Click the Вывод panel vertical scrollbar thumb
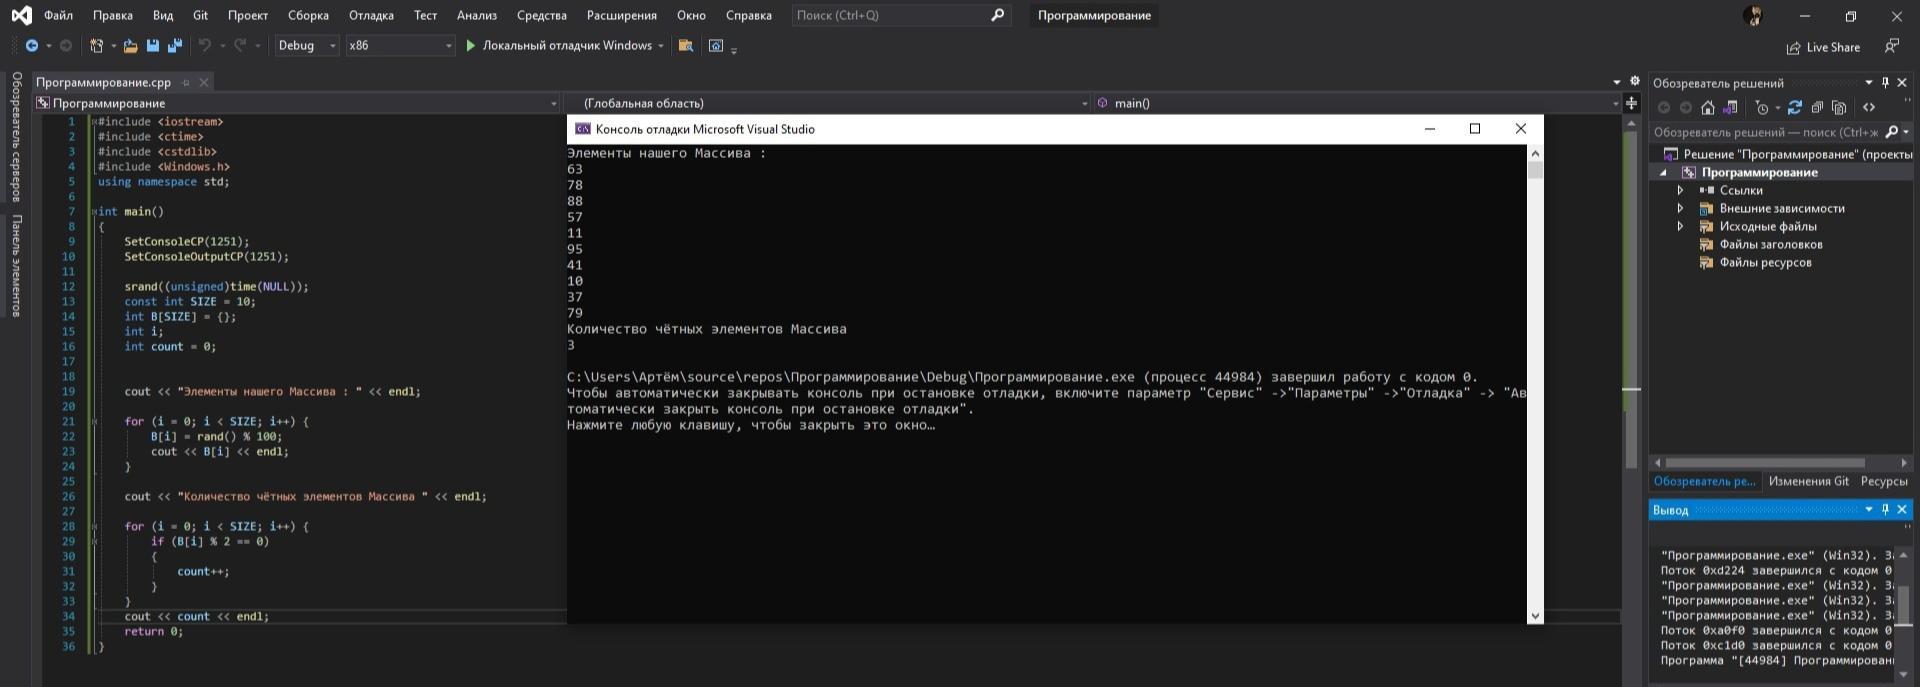 pyautogui.click(x=1904, y=605)
